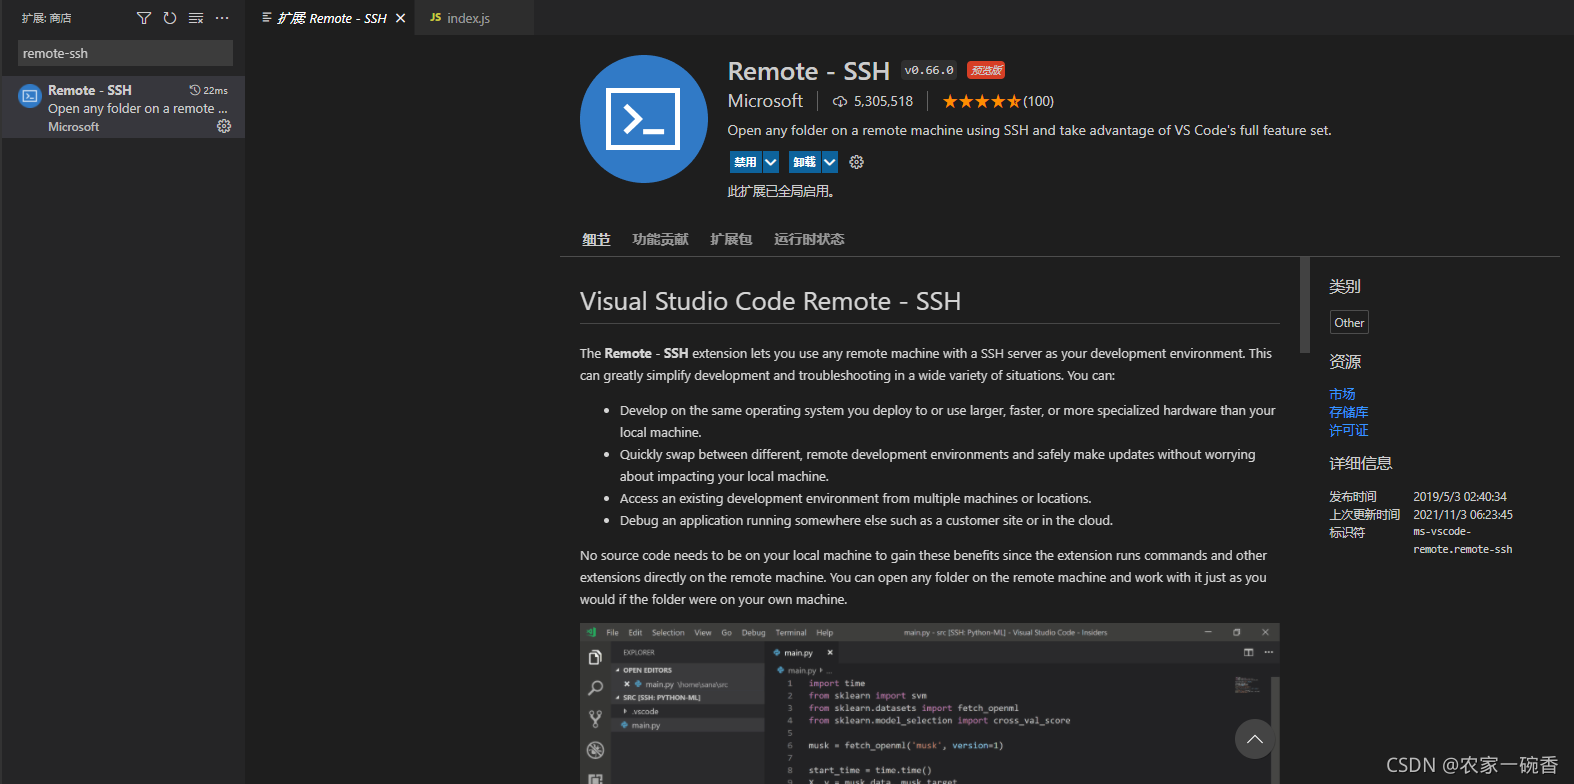
Task: Open the extensions panel more actions menu
Action: pyautogui.click(x=222, y=18)
